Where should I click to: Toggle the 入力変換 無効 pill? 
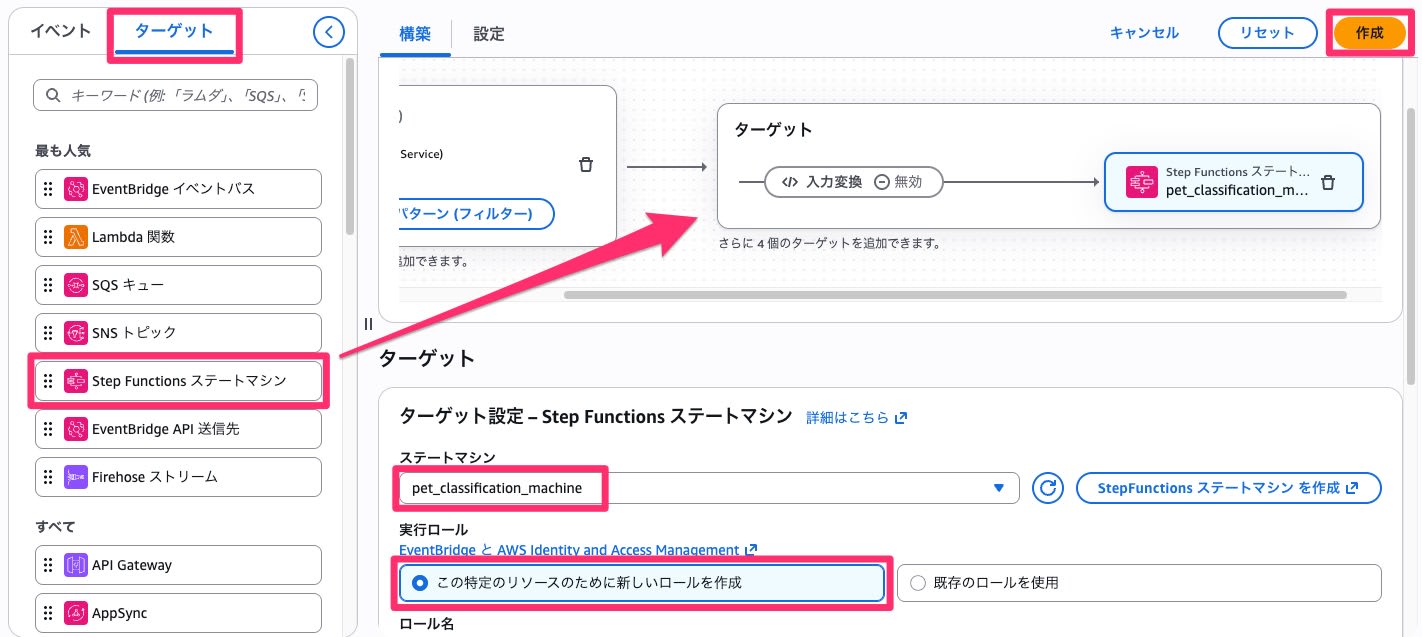click(x=853, y=182)
